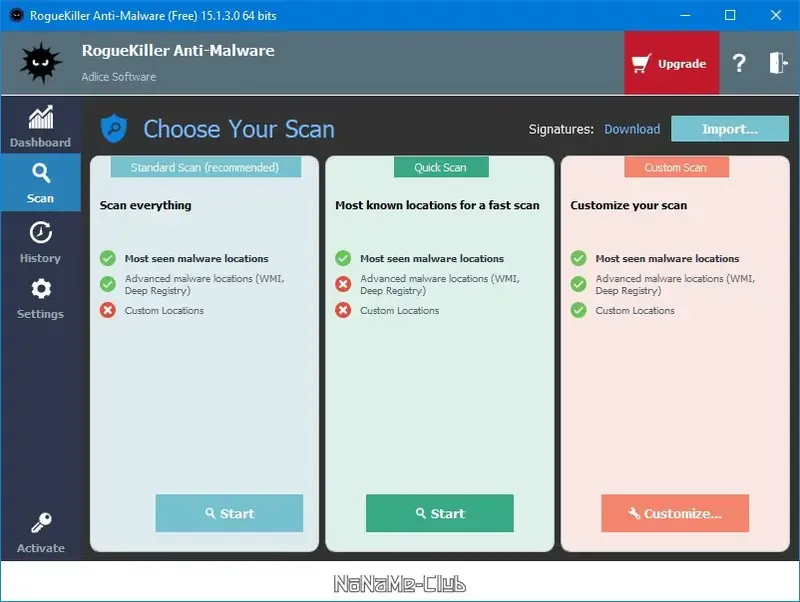This screenshot has height=602, width=800.
Task: Click the blue shield scan icon
Action: tap(114, 129)
